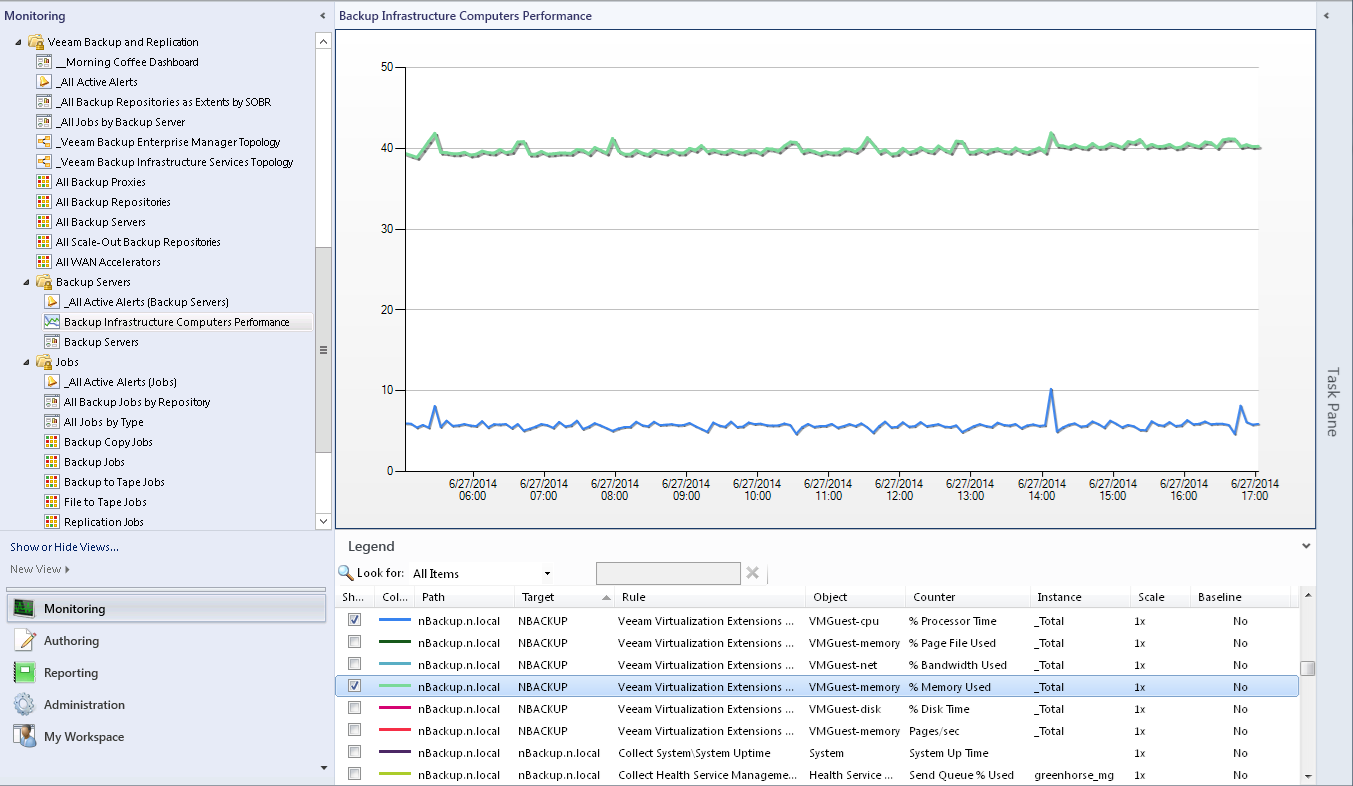This screenshot has width=1353, height=786.
Task: Sort legend by Counter column header
Action: pos(967,597)
